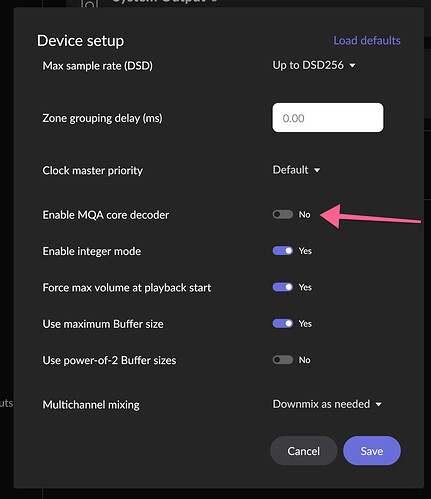Turn off Force max volume at playback start
The width and height of the screenshot is (431, 499).
click(x=283, y=287)
